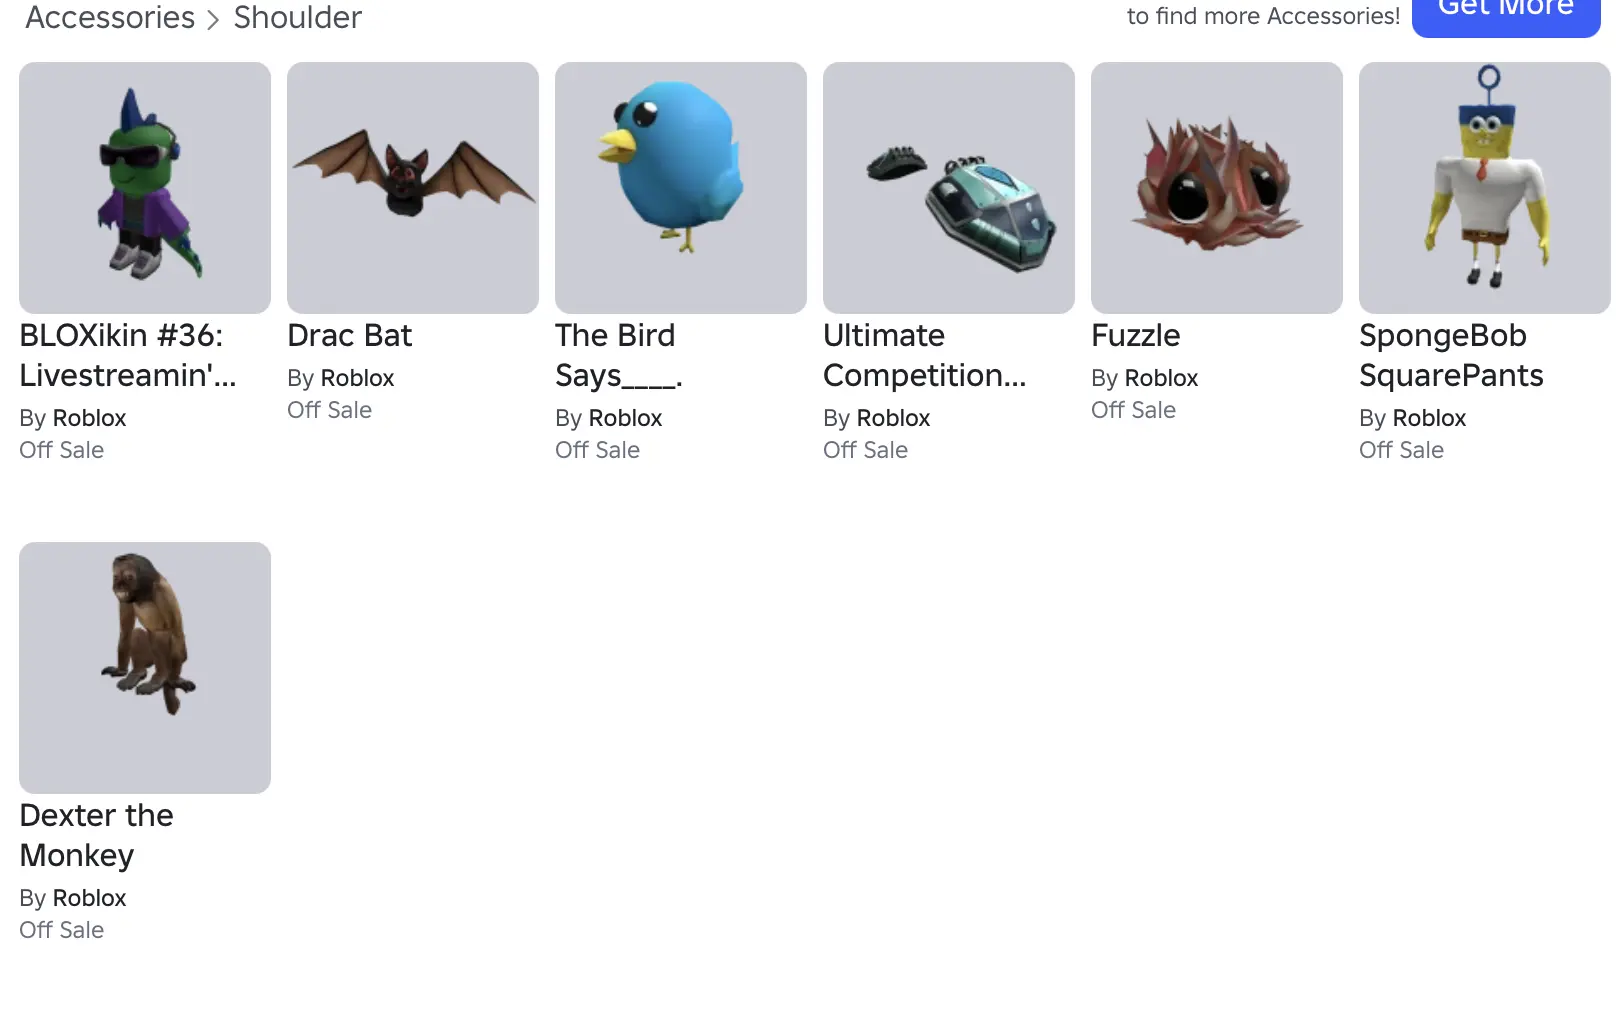Visit the Roblox creator link under Drac Bat
Viewport: 1616px width, 1014px height.
pos(357,378)
